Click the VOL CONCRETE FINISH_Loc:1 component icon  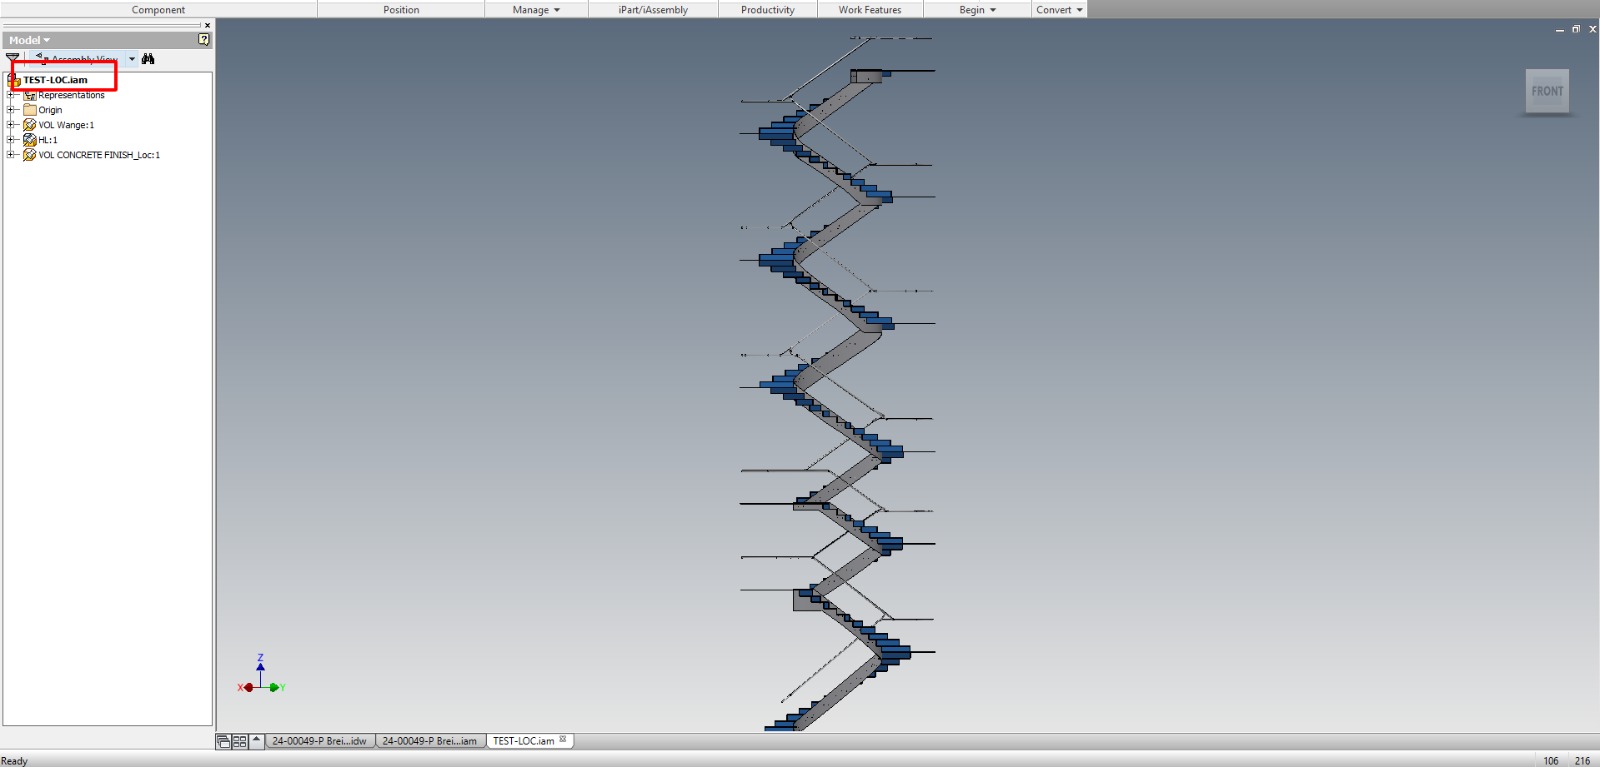click(30, 155)
